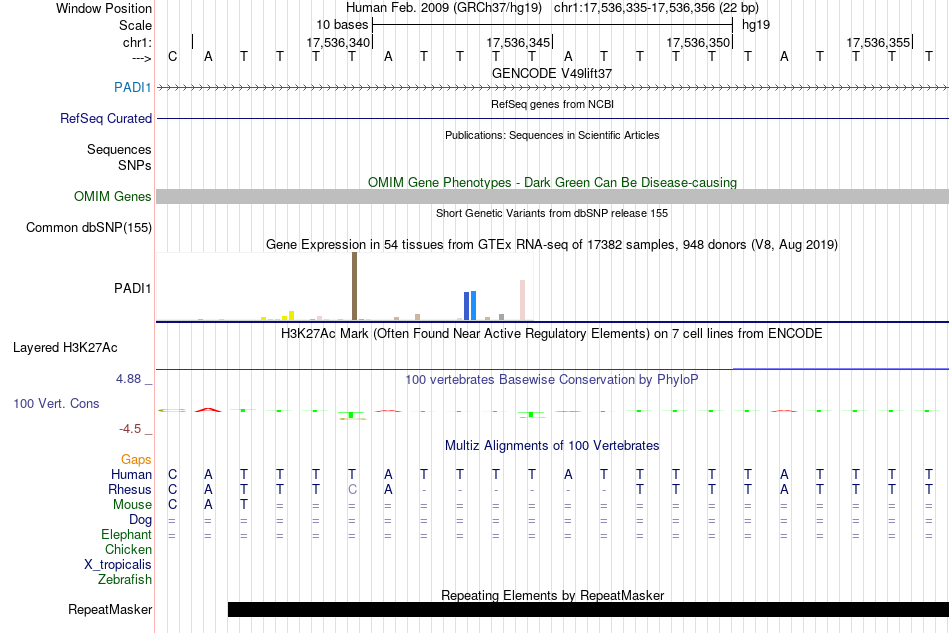Viewport: 950px width, 633px height.
Task: Click the light-colored C in Rhesus row
Action: [x=352, y=489]
